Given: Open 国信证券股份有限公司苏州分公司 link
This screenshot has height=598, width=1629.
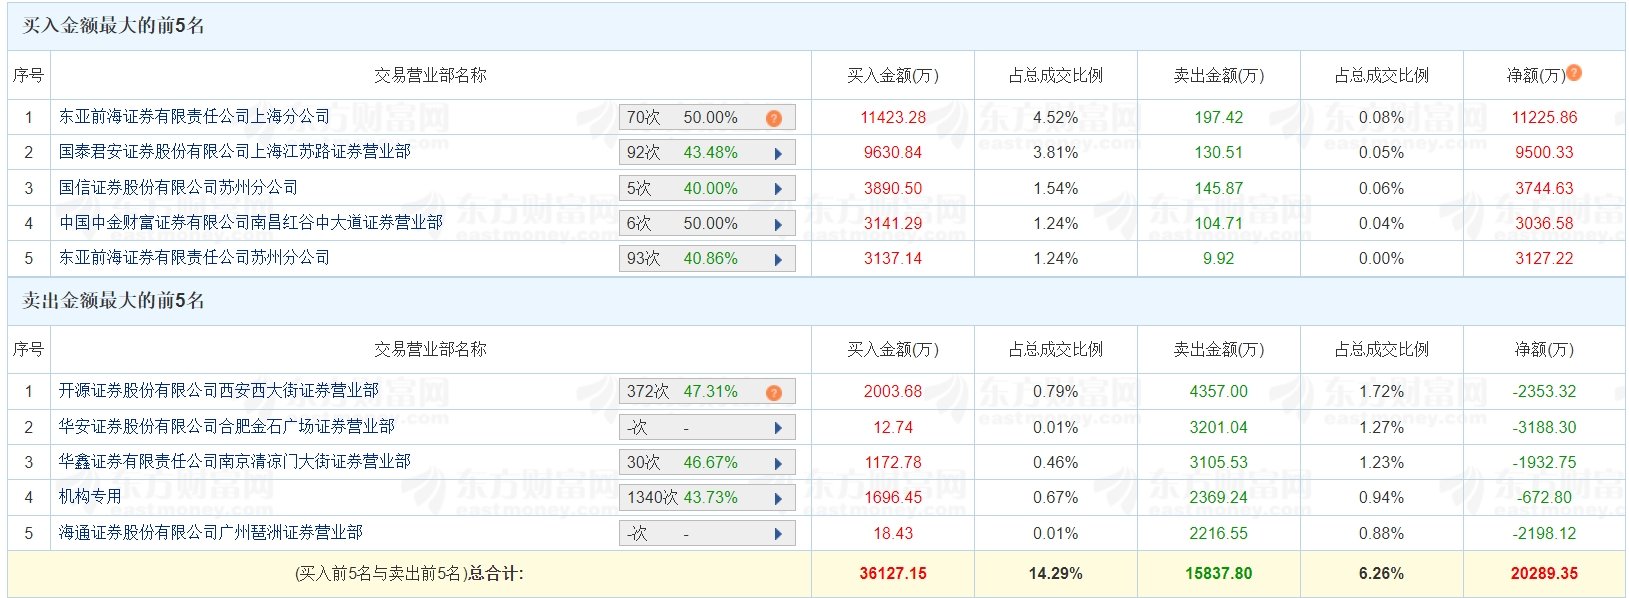Looking at the screenshot, I should (178, 188).
